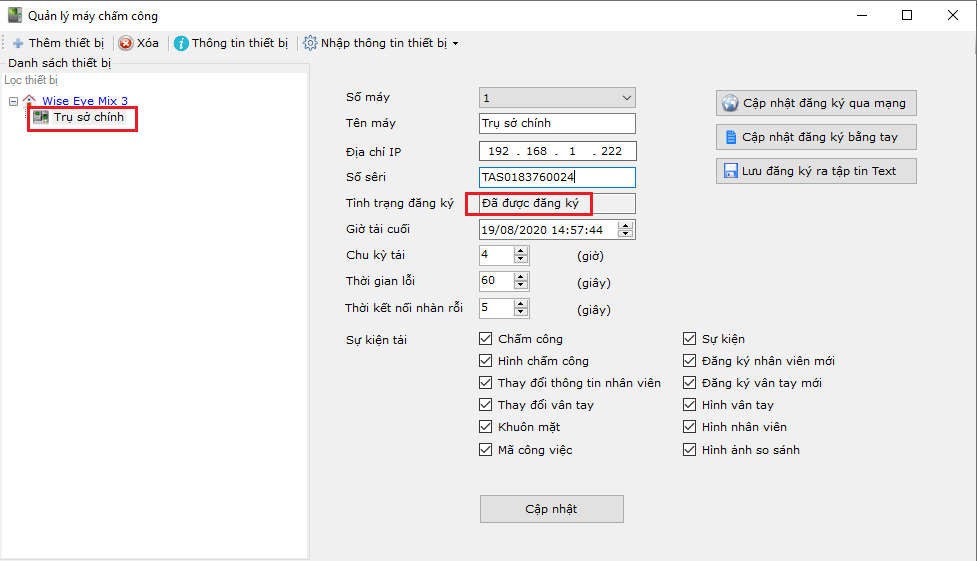Screen dimensions: 977x561
Task: Open the Nhập thông tin thiết bị dropdown arrow
Action: (456, 44)
